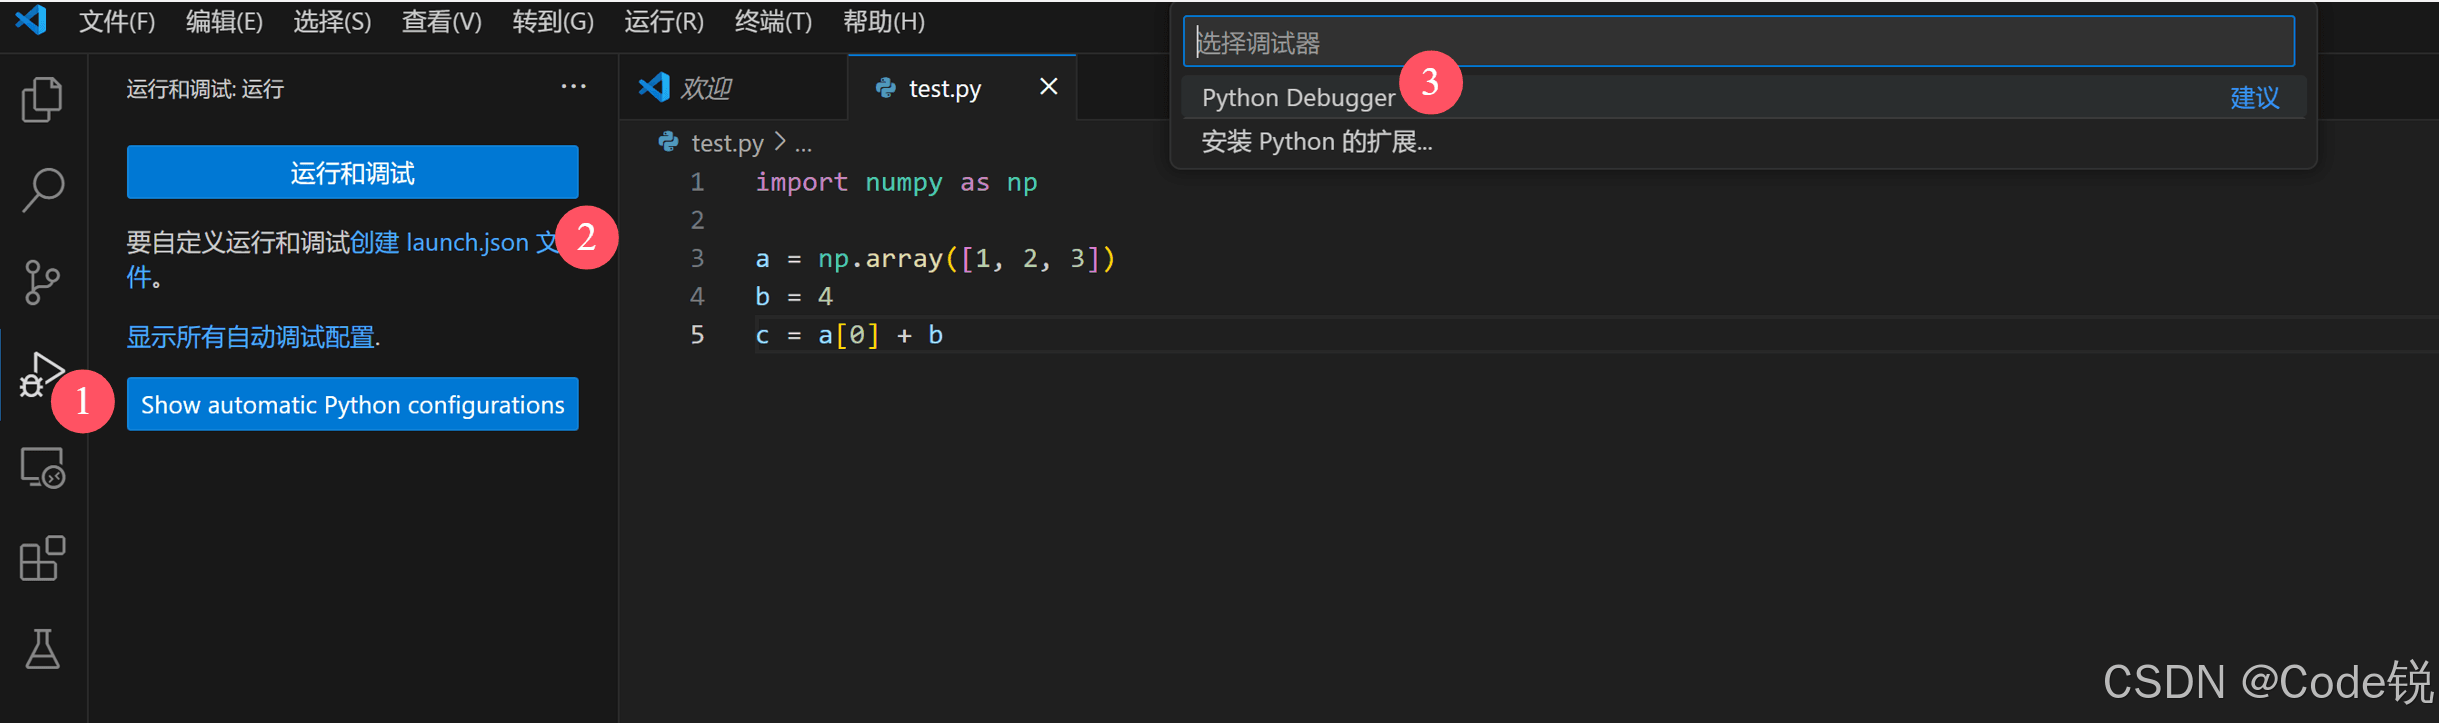Screen dimensions: 2439x723
Task: Open the 编辑(E) menu
Action: click(x=224, y=21)
